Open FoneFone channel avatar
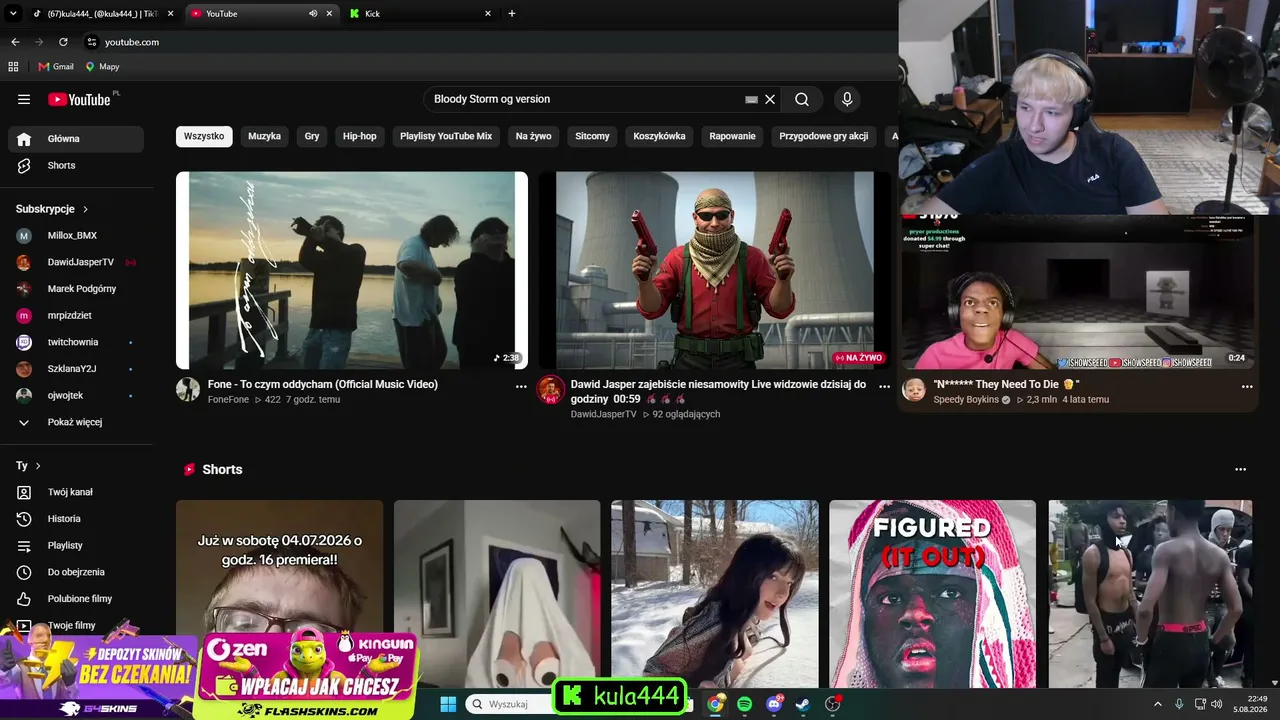This screenshot has height=720, width=1280. [188, 390]
